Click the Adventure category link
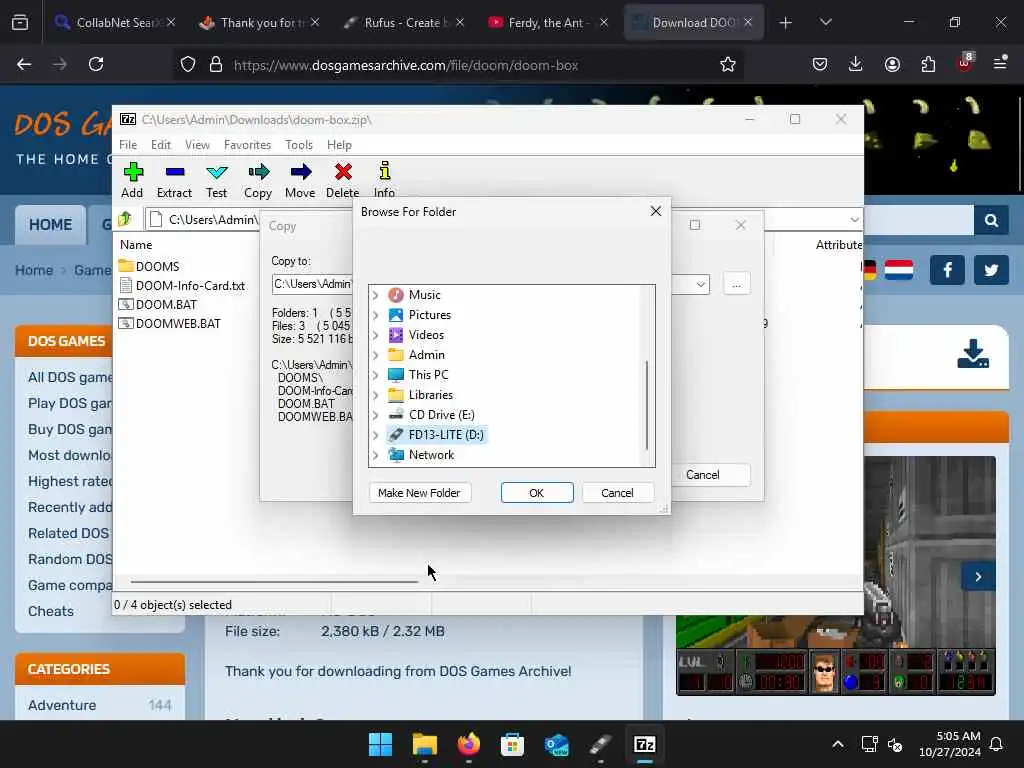1024x768 pixels. tap(62, 705)
